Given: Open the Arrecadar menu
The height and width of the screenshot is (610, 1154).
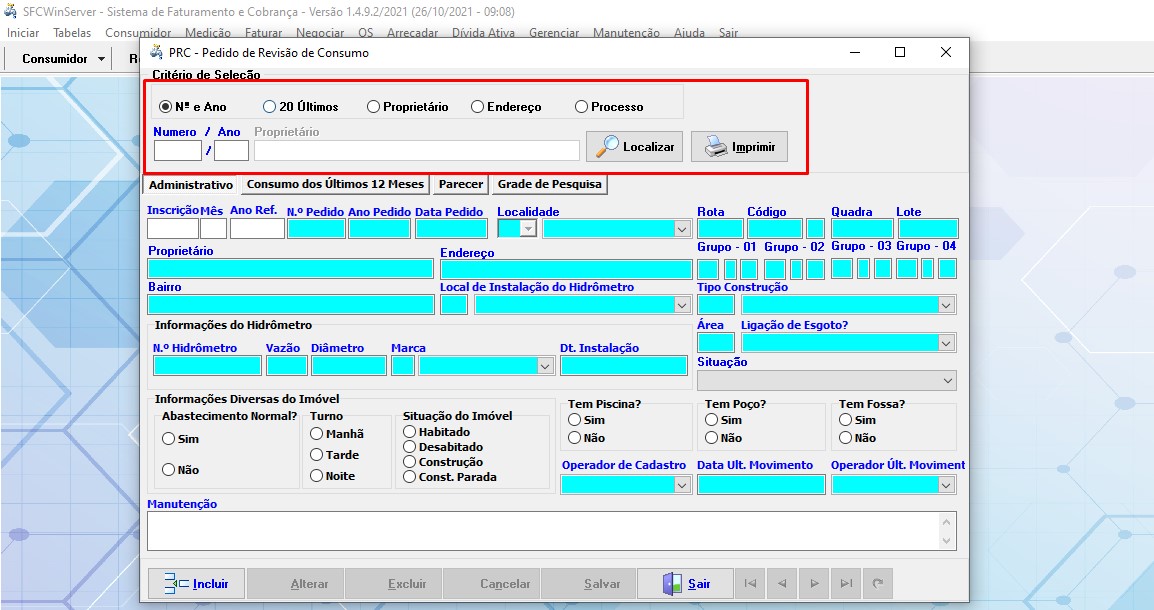Looking at the screenshot, I should click(x=412, y=33).
